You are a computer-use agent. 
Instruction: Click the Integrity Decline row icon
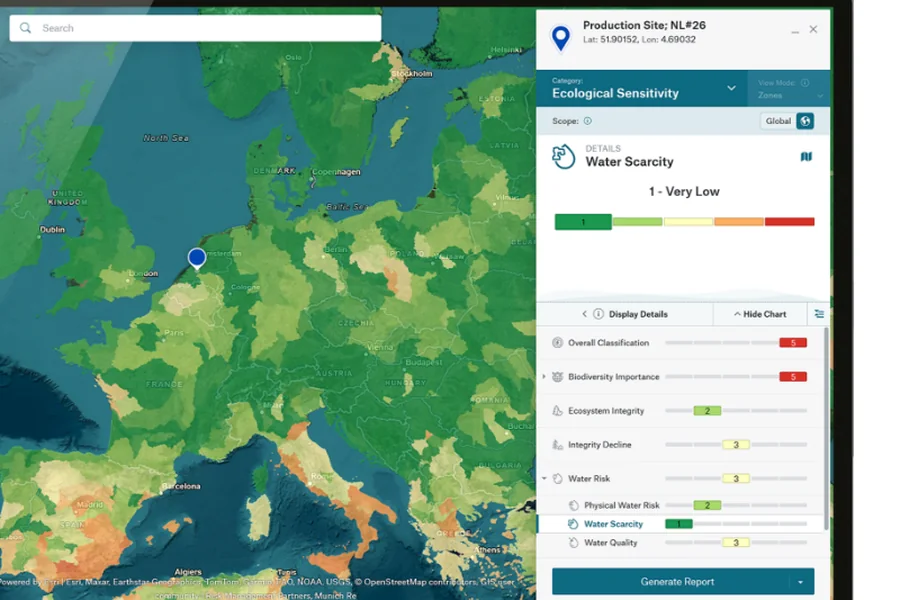coord(557,444)
